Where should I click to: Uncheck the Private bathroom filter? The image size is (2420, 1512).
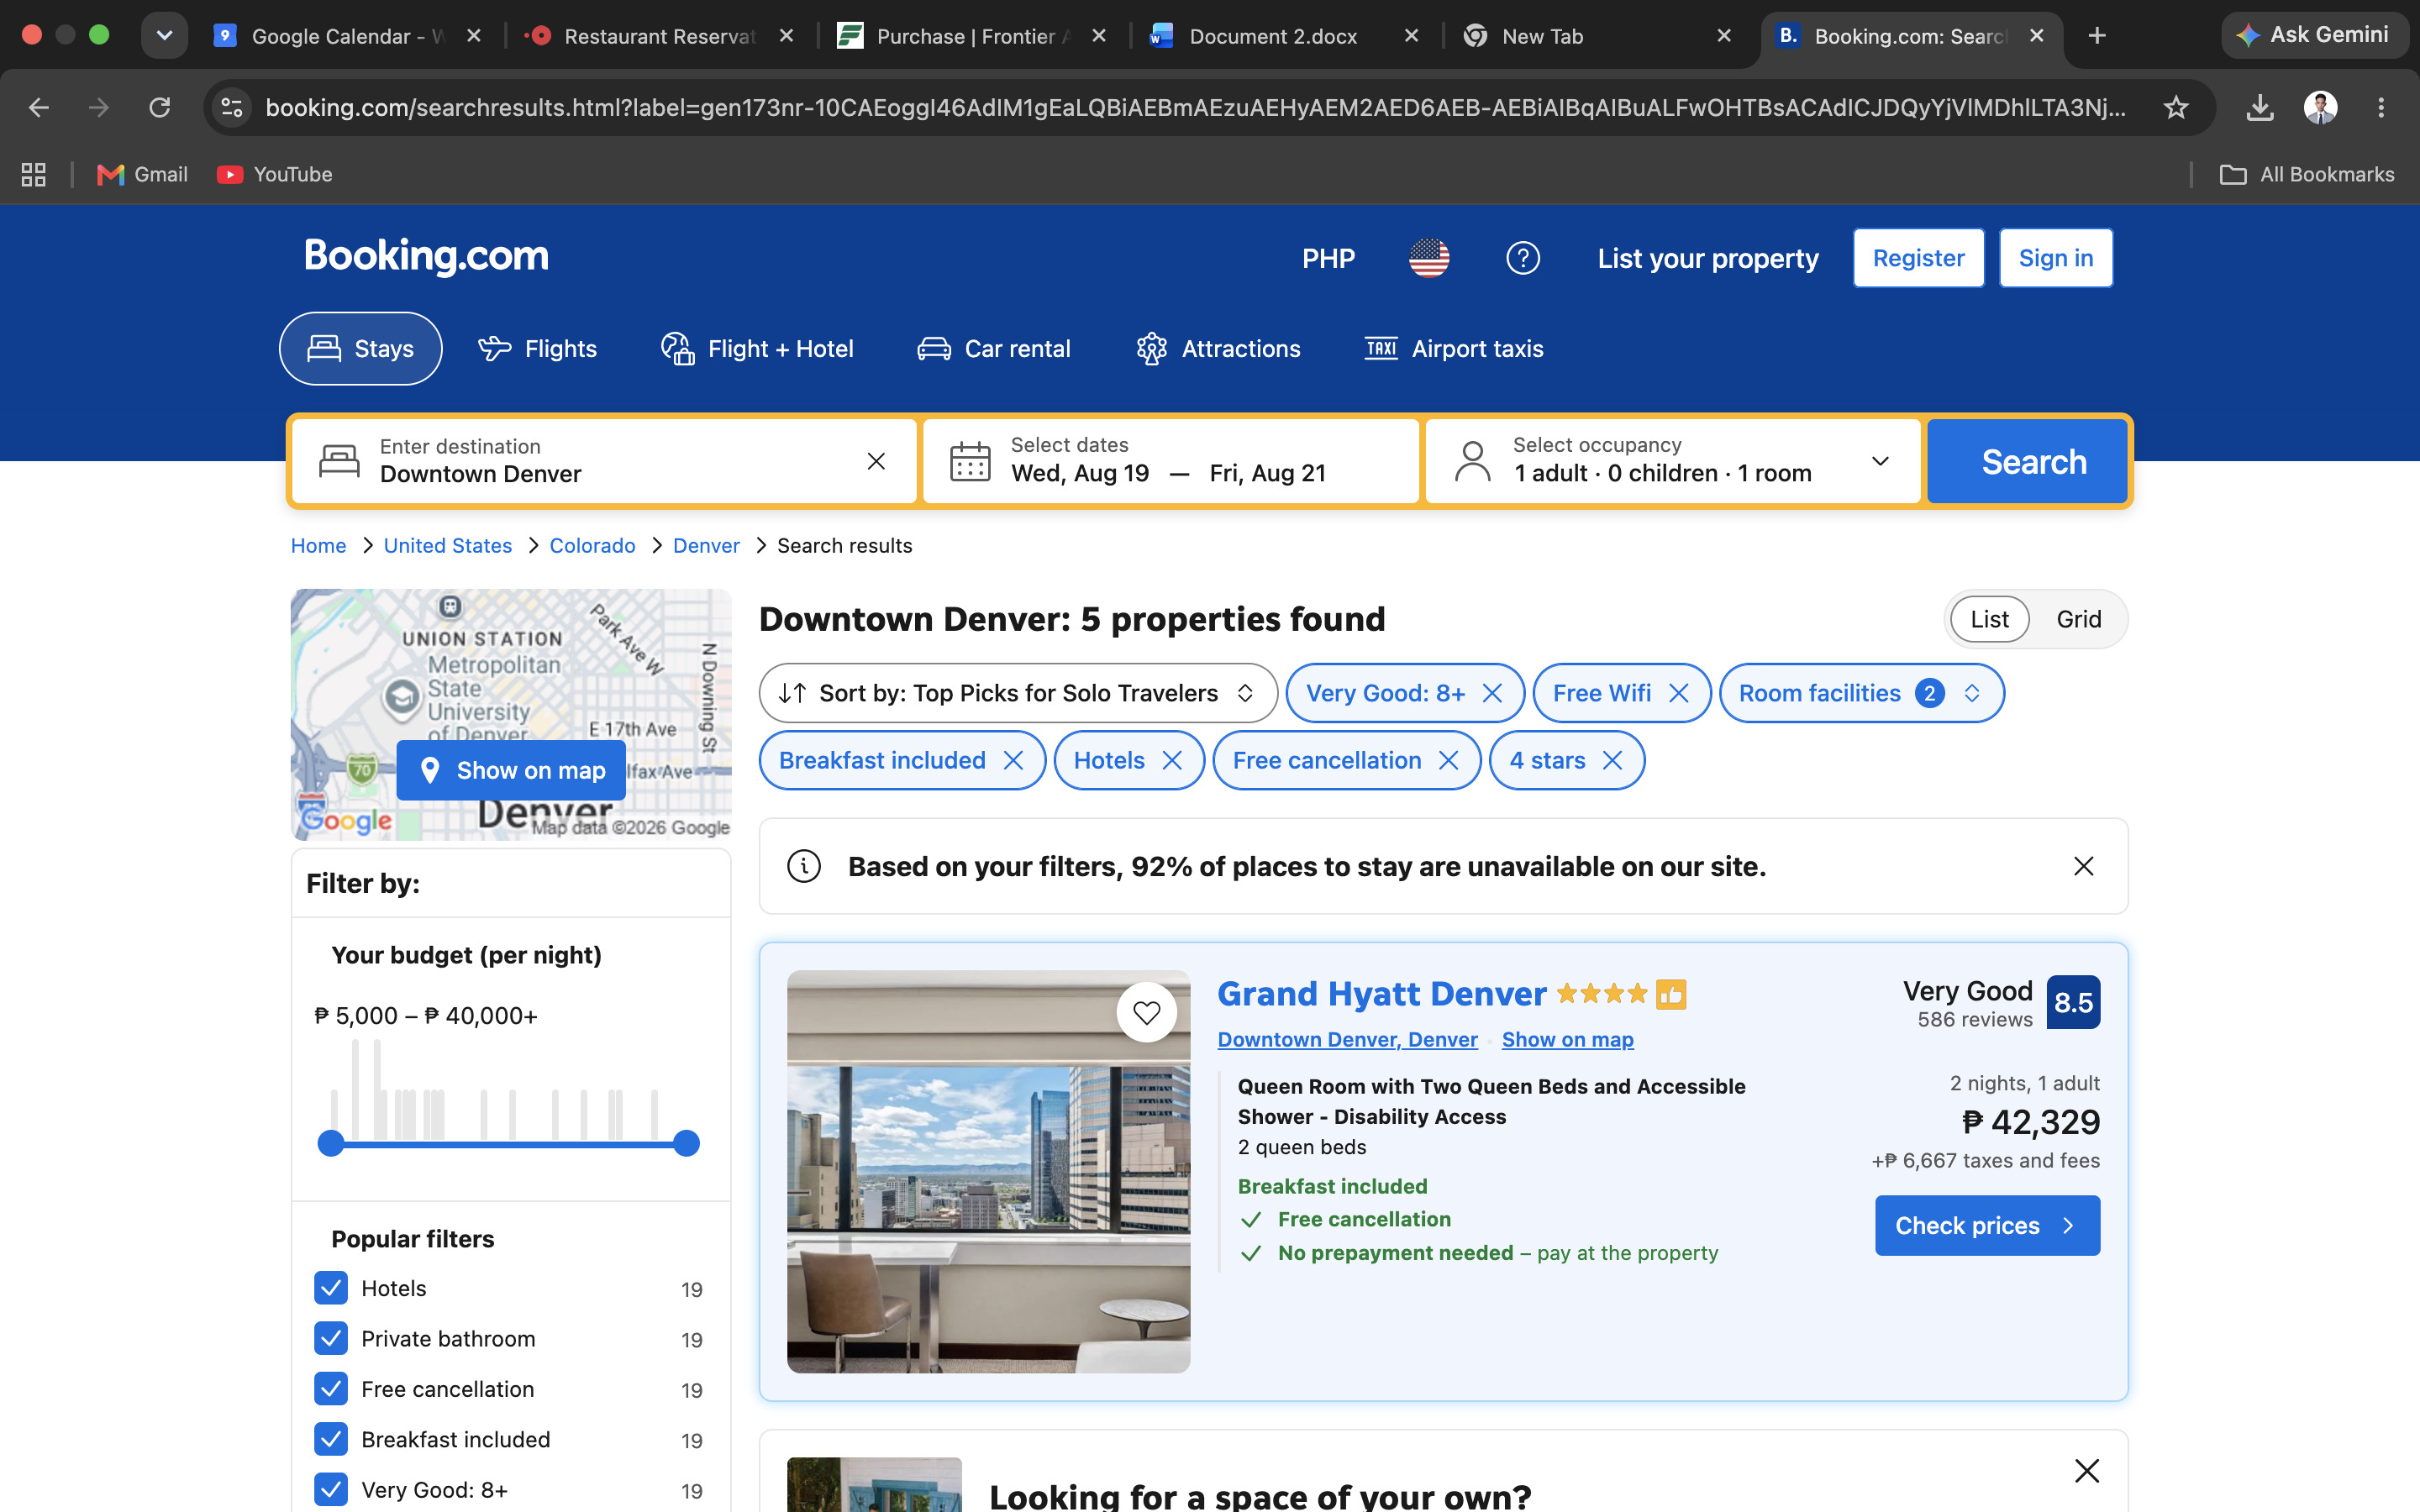pyautogui.click(x=331, y=1338)
